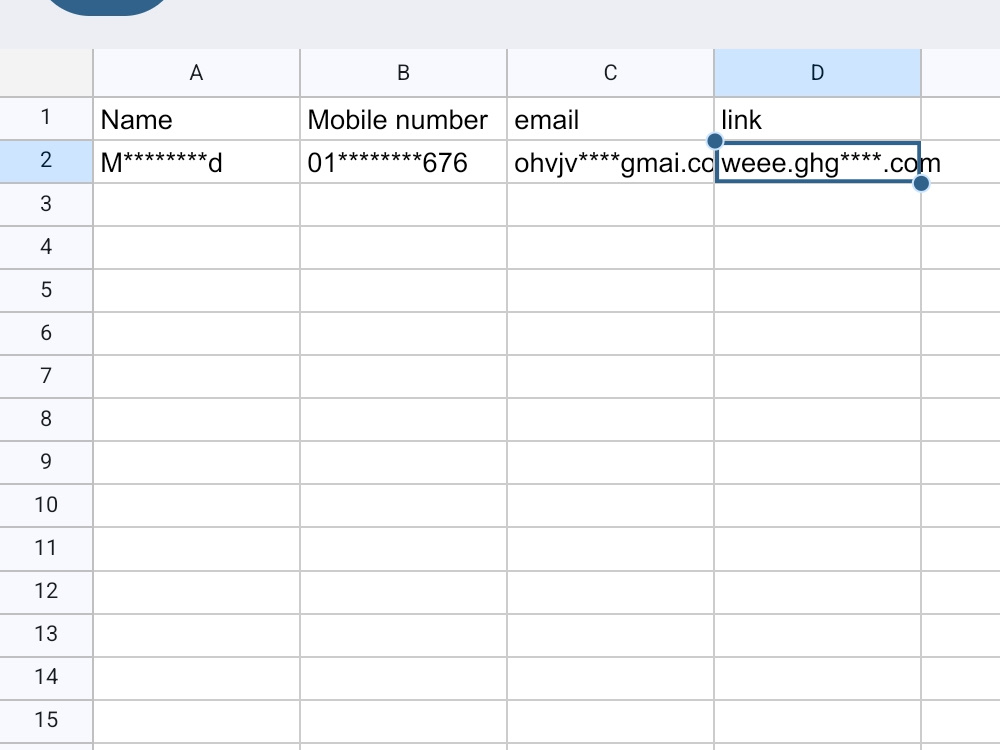
Task: Select cell with weee.ghg****.com link
Action: coord(818,161)
